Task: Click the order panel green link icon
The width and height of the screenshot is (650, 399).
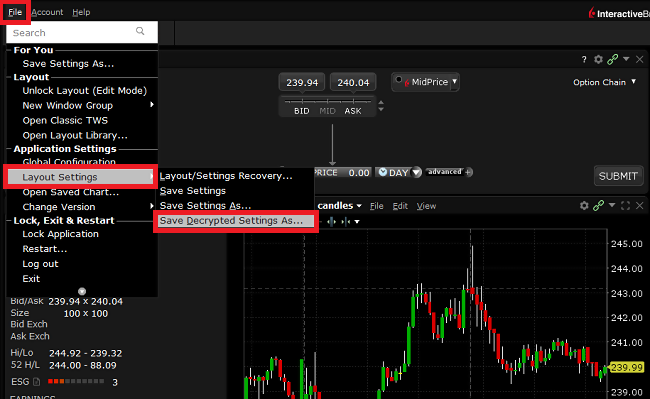Action: 612,59
